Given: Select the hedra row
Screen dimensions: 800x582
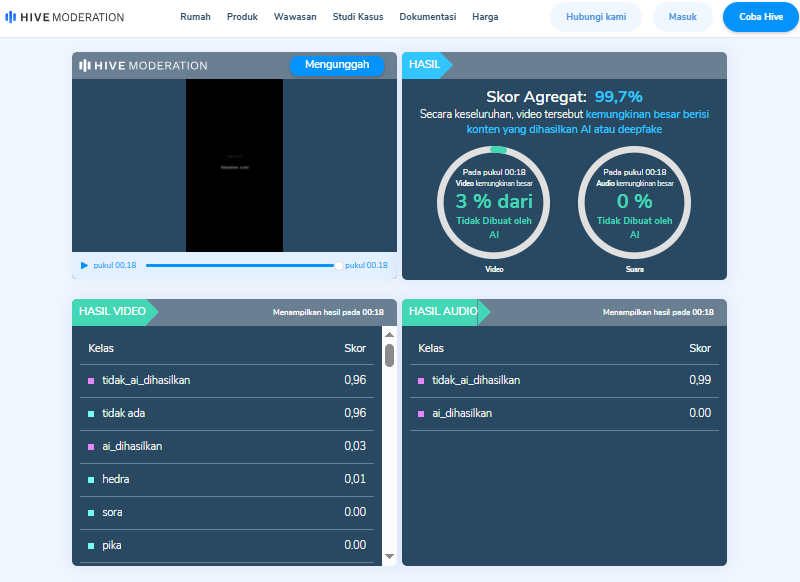Looking at the screenshot, I should coord(227,480).
